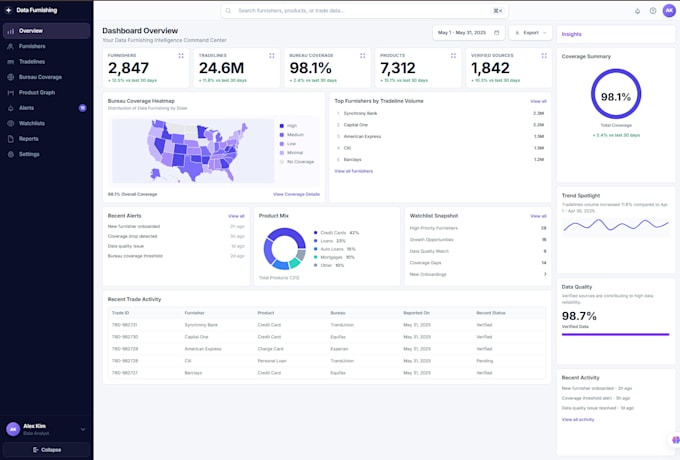Click the Bureau Coverage globe icon
This screenshot has height=460, width=680.
point(11,77)
